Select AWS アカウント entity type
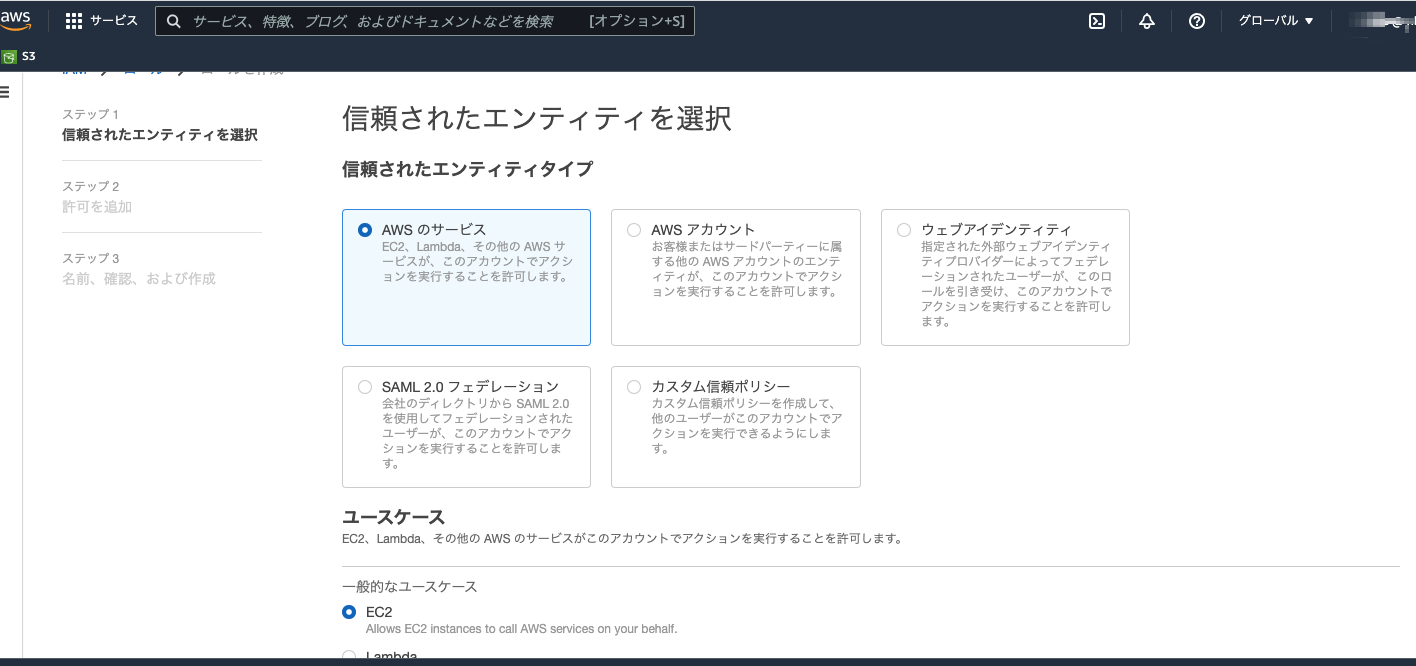 tap(736, 277)
